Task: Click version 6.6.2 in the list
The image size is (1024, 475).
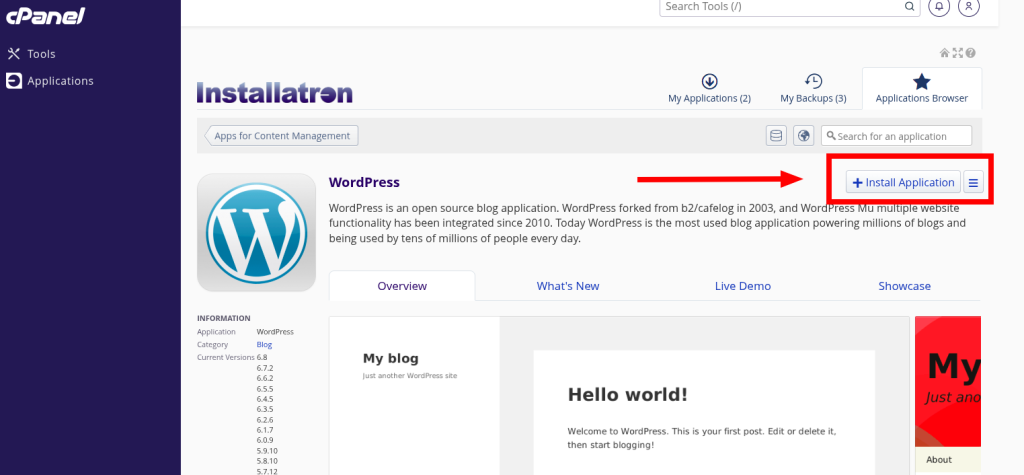Action: click(x=264, y=378)
